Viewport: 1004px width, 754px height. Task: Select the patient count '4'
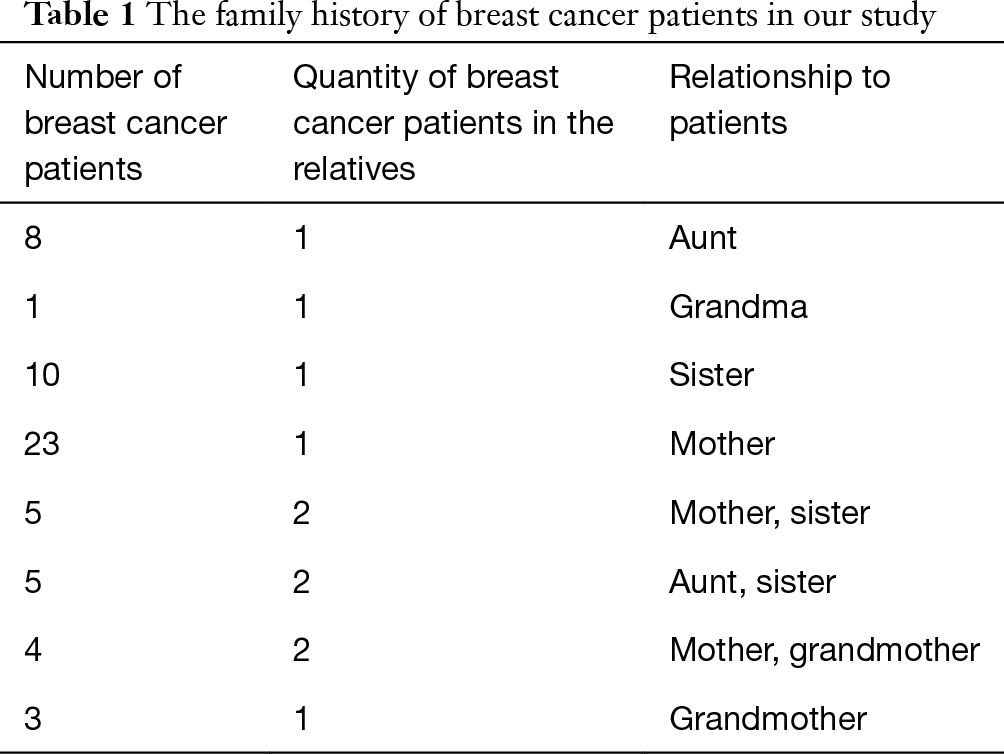33,650
